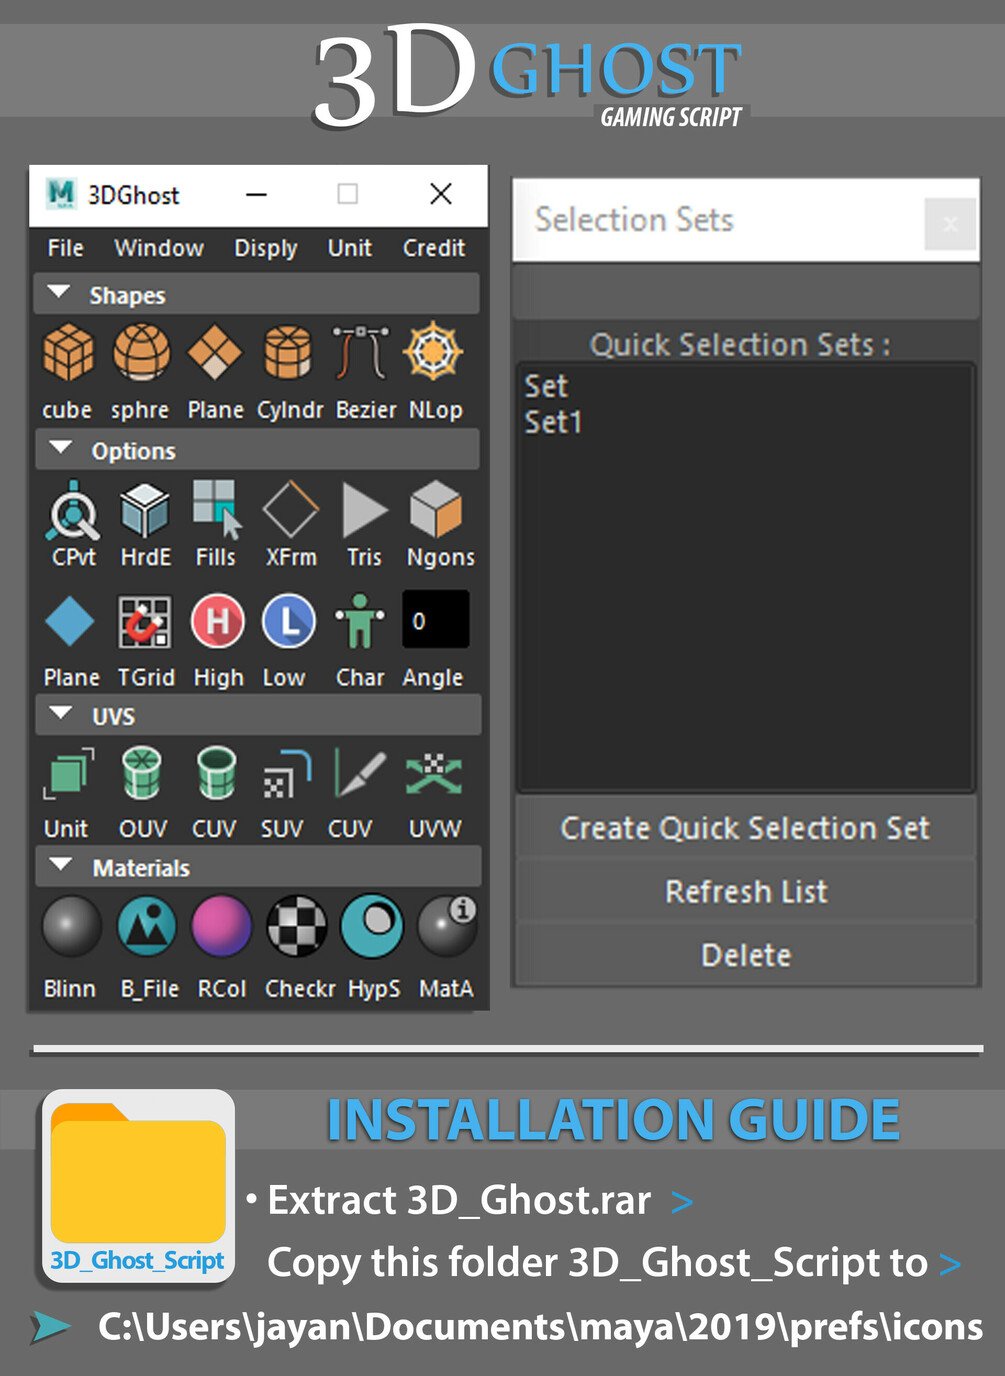Create a cylinder with Cylndr icon
The width and height of the screenshot is (1005, 1376).
(x=288, y=352)
